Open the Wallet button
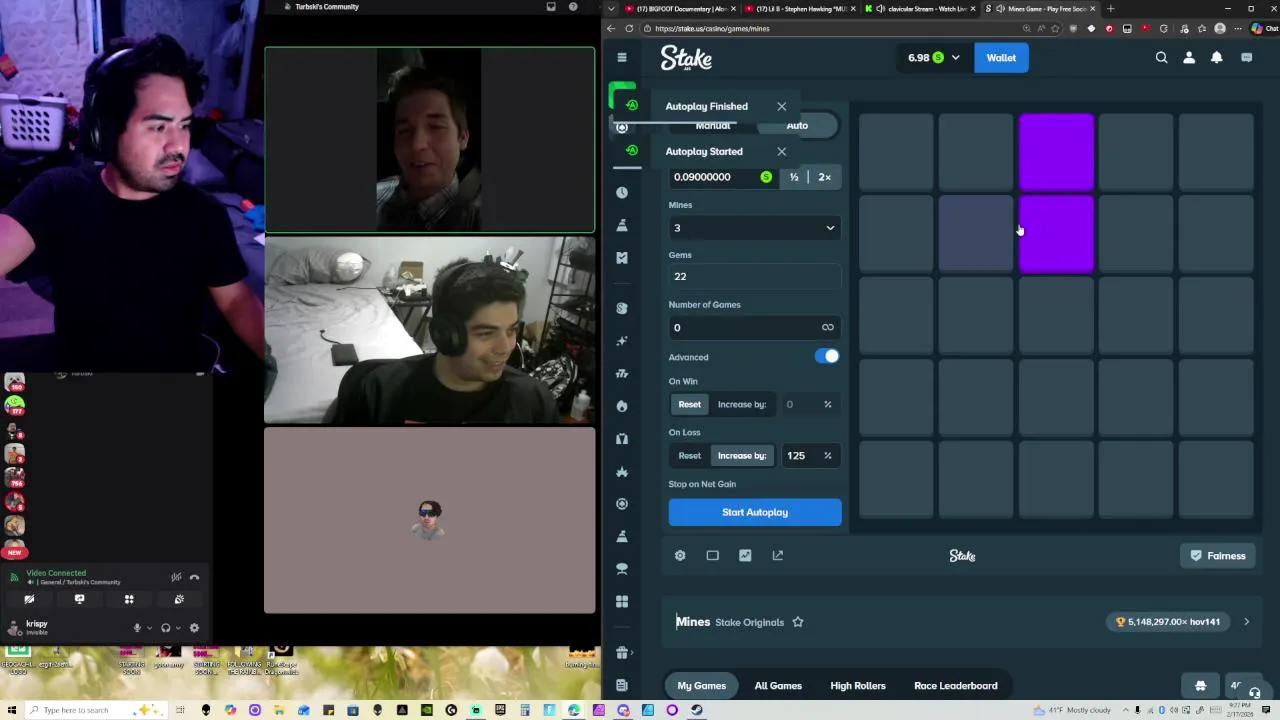Screen dimensions: 1280x720 (1001, 58)
